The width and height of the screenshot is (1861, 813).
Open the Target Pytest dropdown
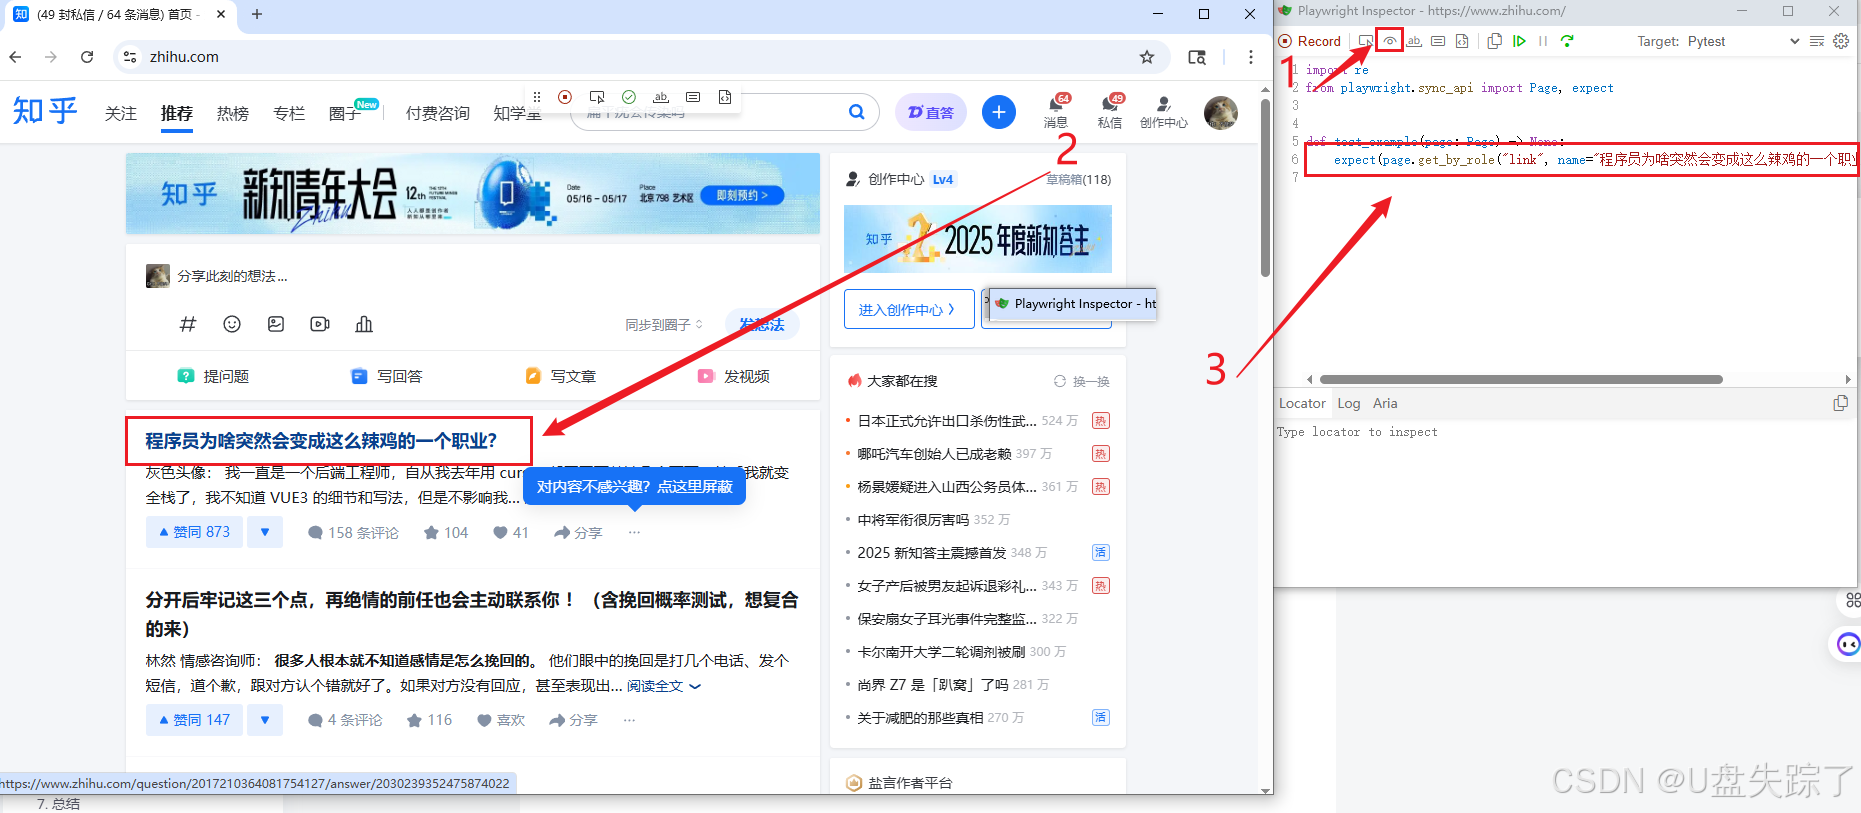click(x=1744, y=41)
